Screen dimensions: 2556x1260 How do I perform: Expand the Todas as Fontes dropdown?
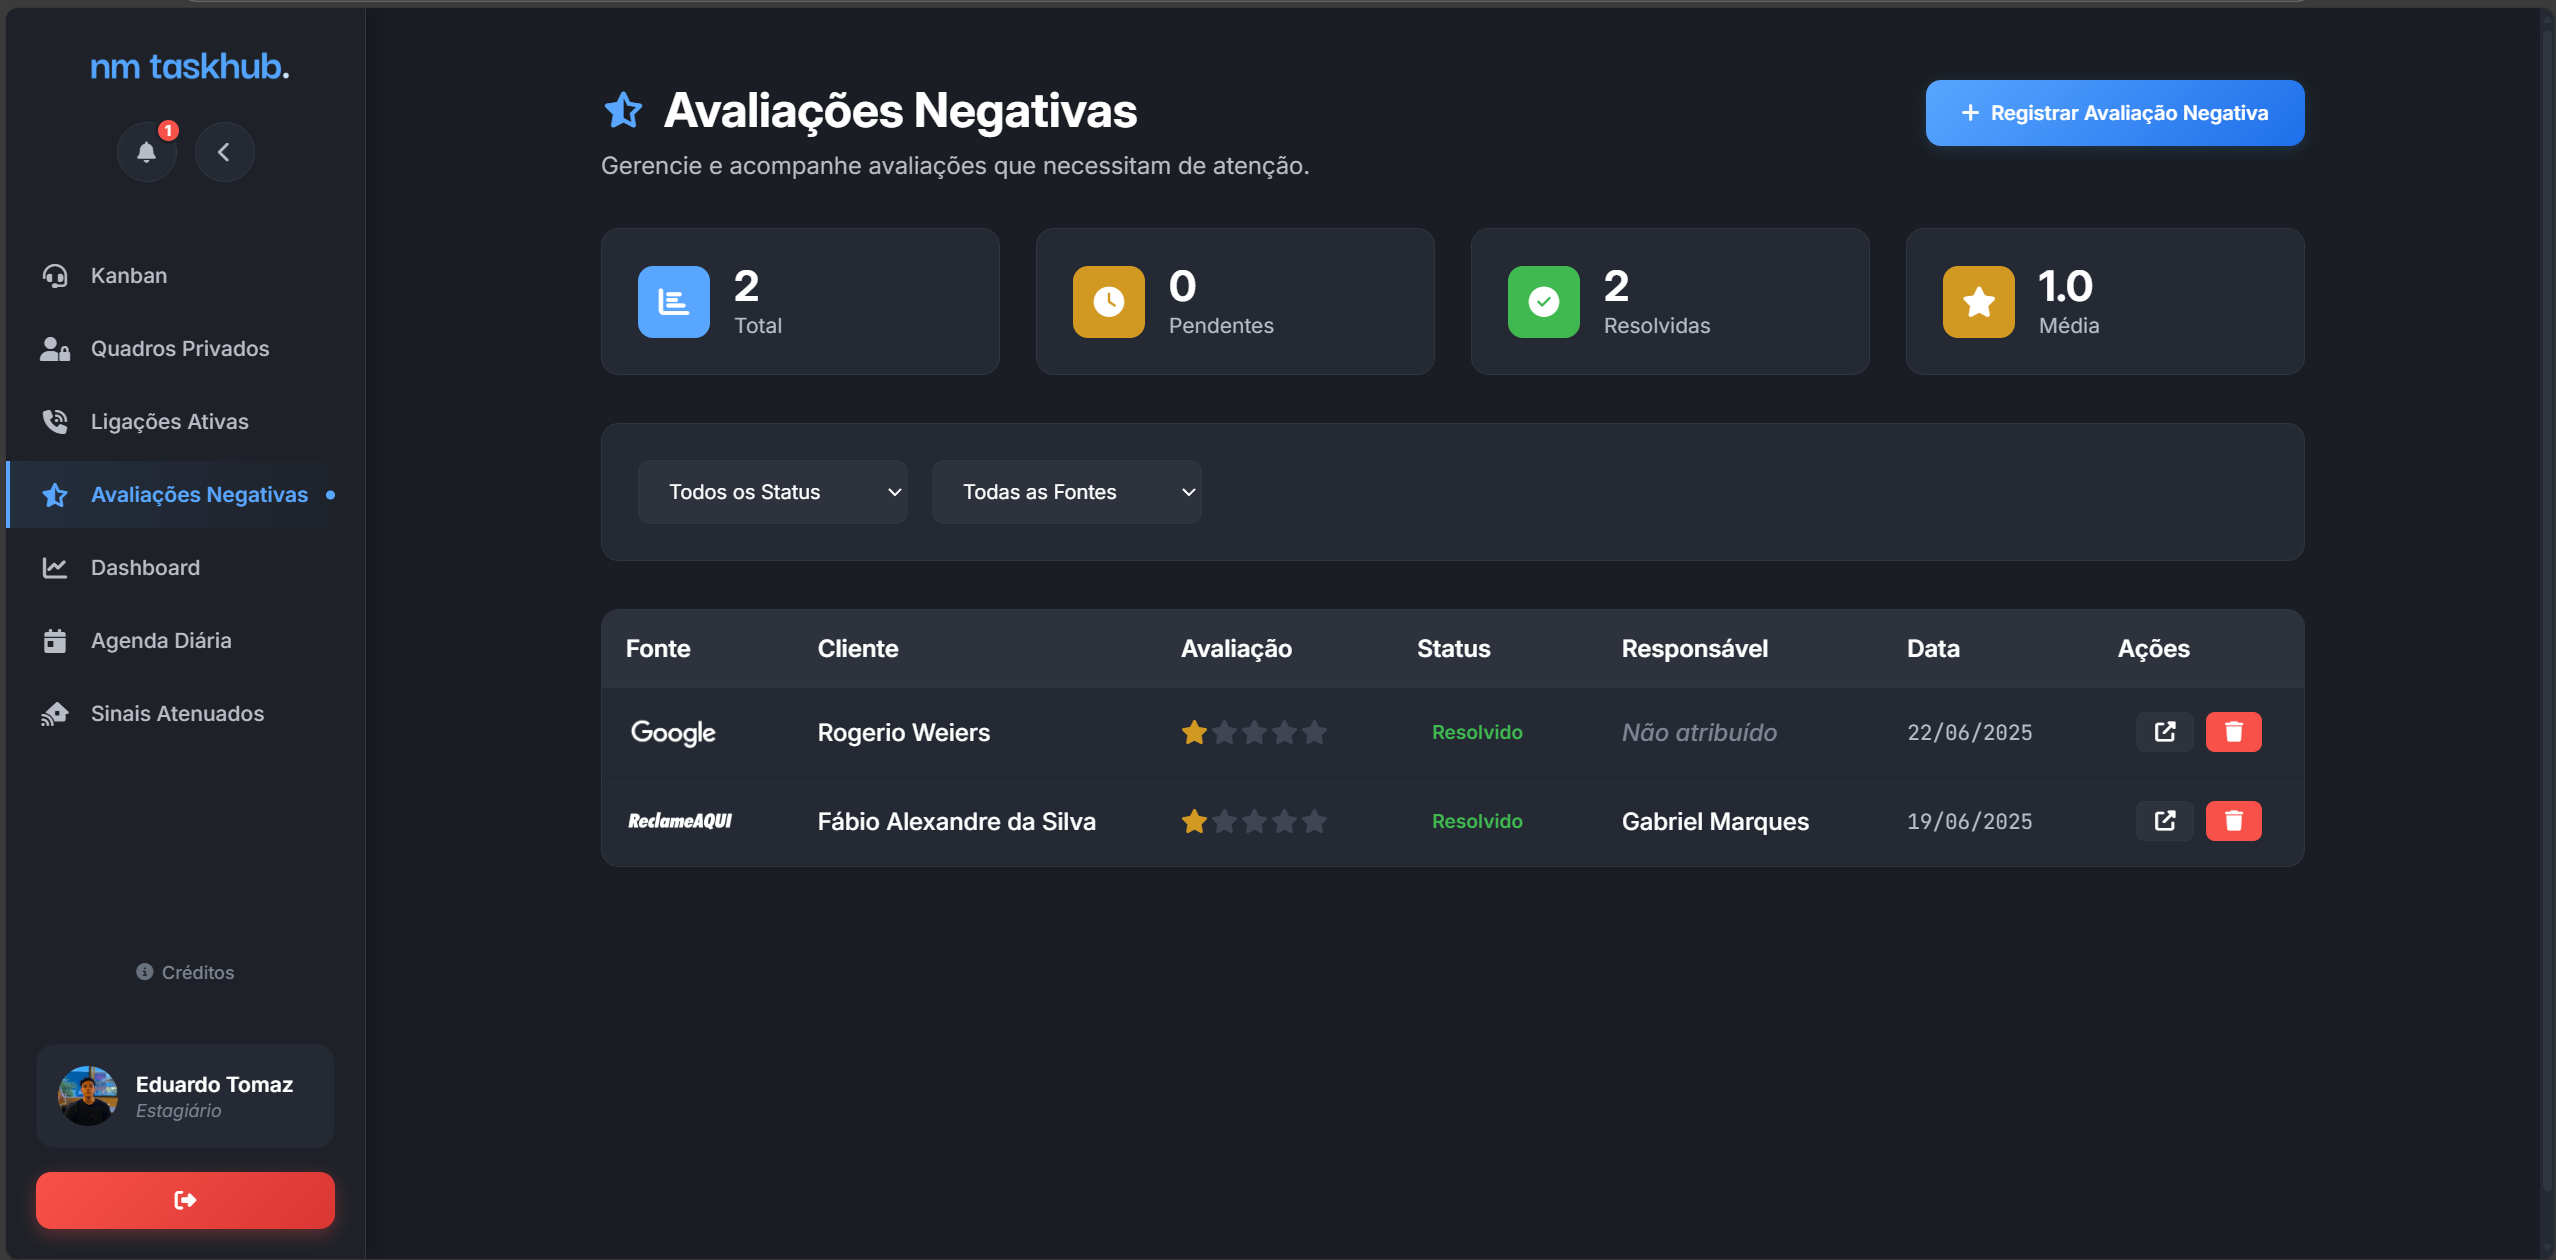[1066, 492]
